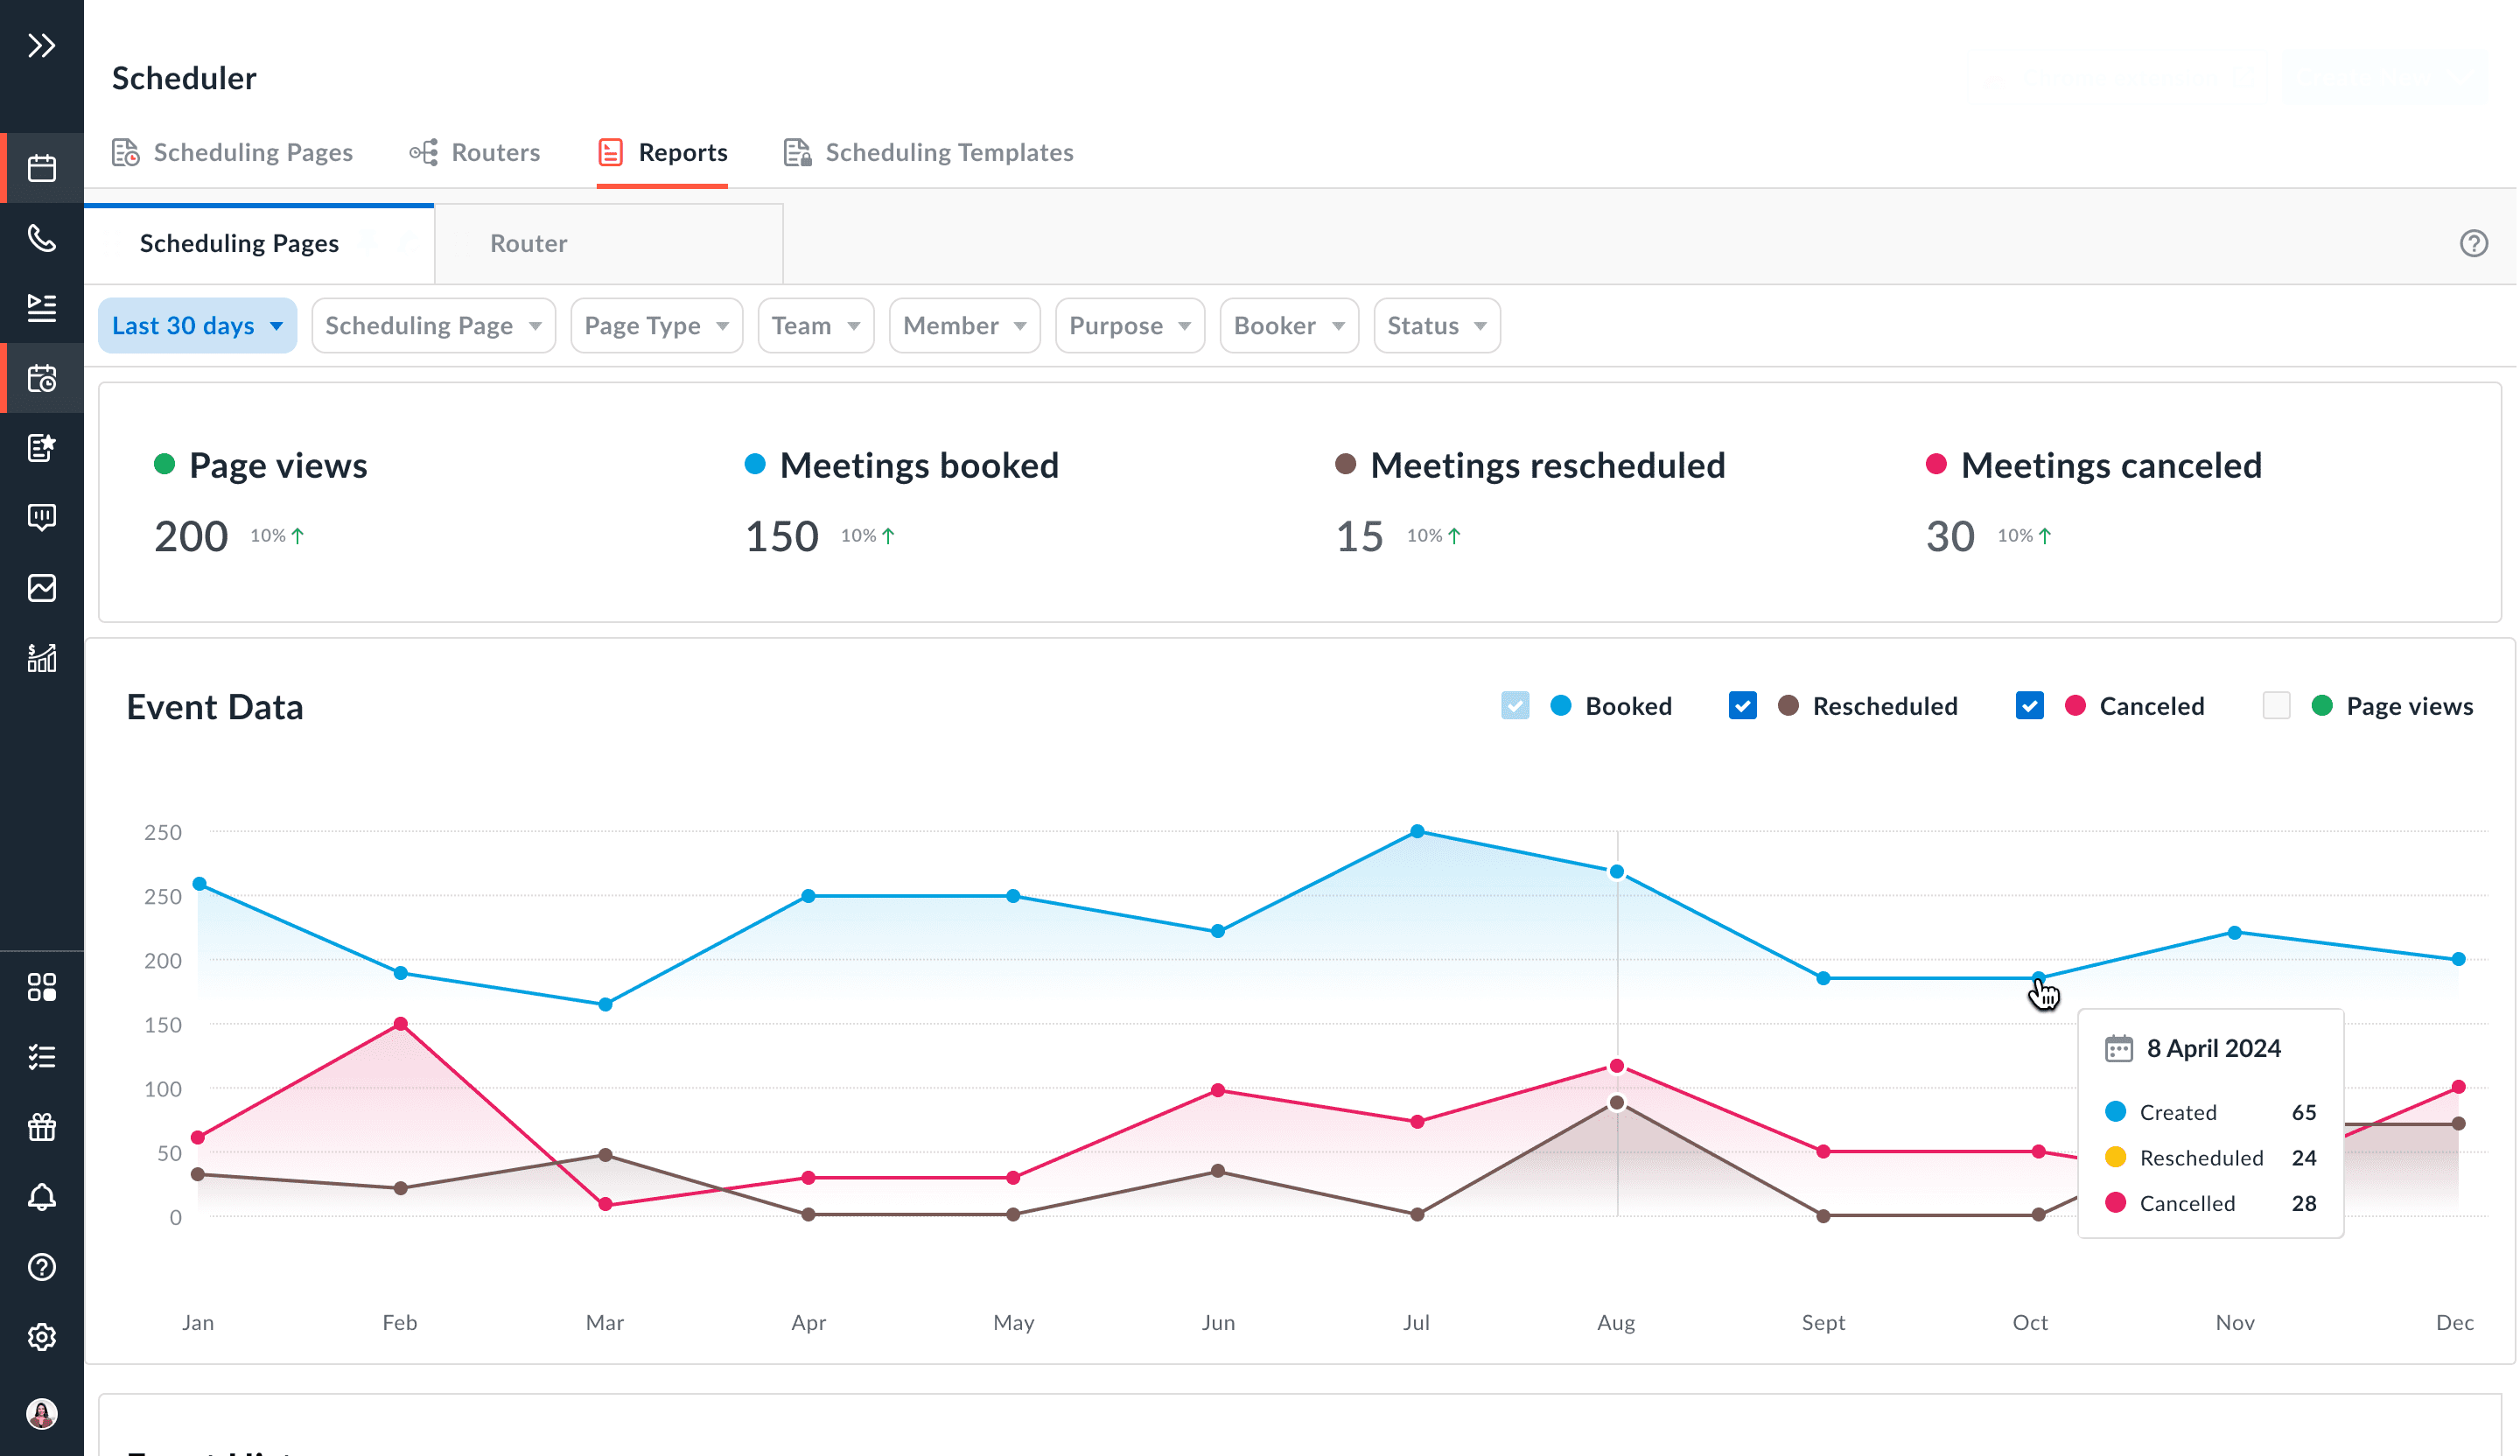Open the Last 30 days dropdown

click(197, 326)
